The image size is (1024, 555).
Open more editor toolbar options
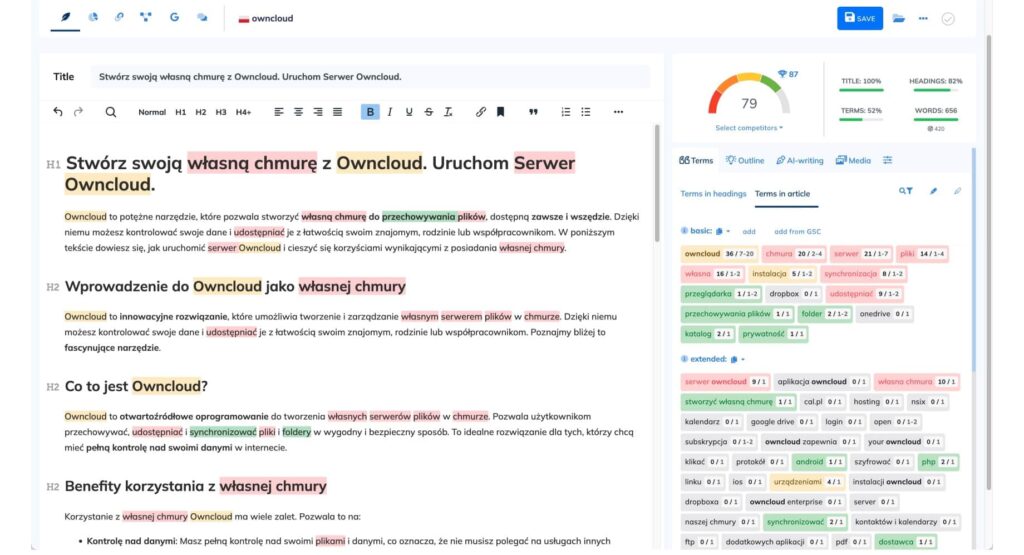point(618,112)
